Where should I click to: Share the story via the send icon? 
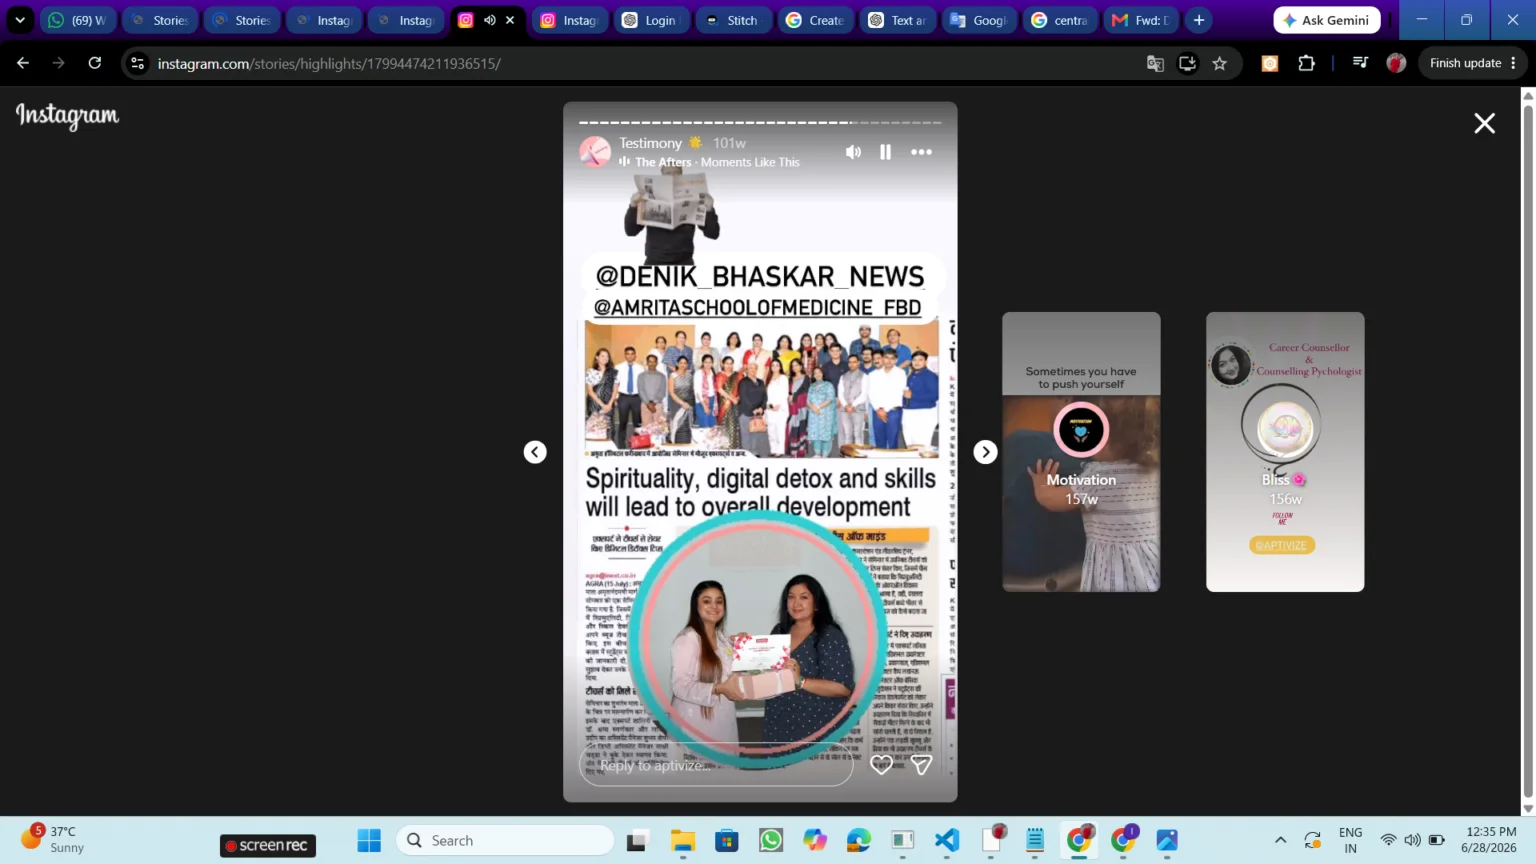click(921, 765)
